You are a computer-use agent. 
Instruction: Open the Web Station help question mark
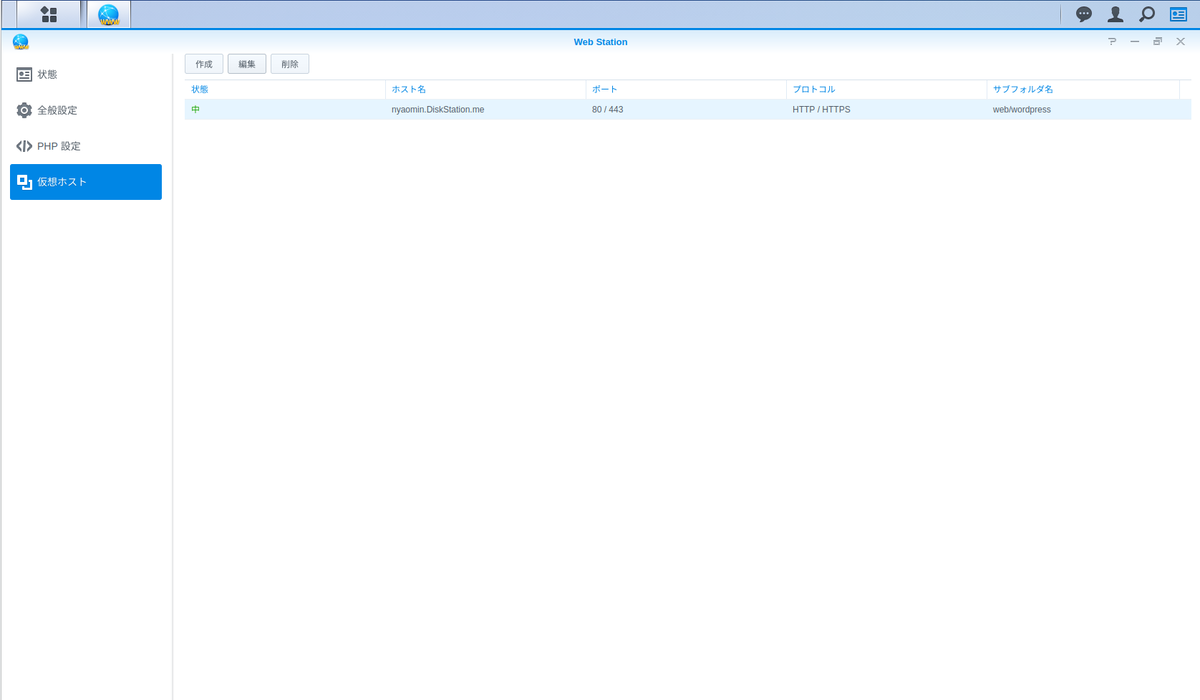coord(1112,42)
